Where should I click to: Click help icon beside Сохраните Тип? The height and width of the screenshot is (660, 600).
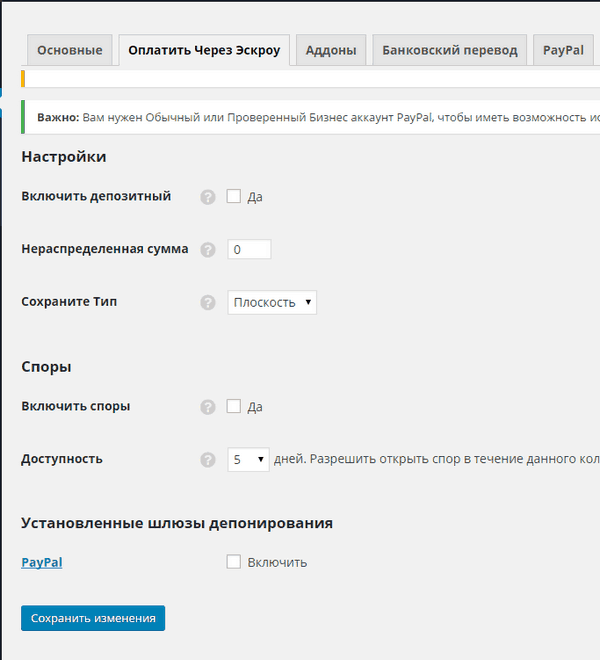point(208,302)
